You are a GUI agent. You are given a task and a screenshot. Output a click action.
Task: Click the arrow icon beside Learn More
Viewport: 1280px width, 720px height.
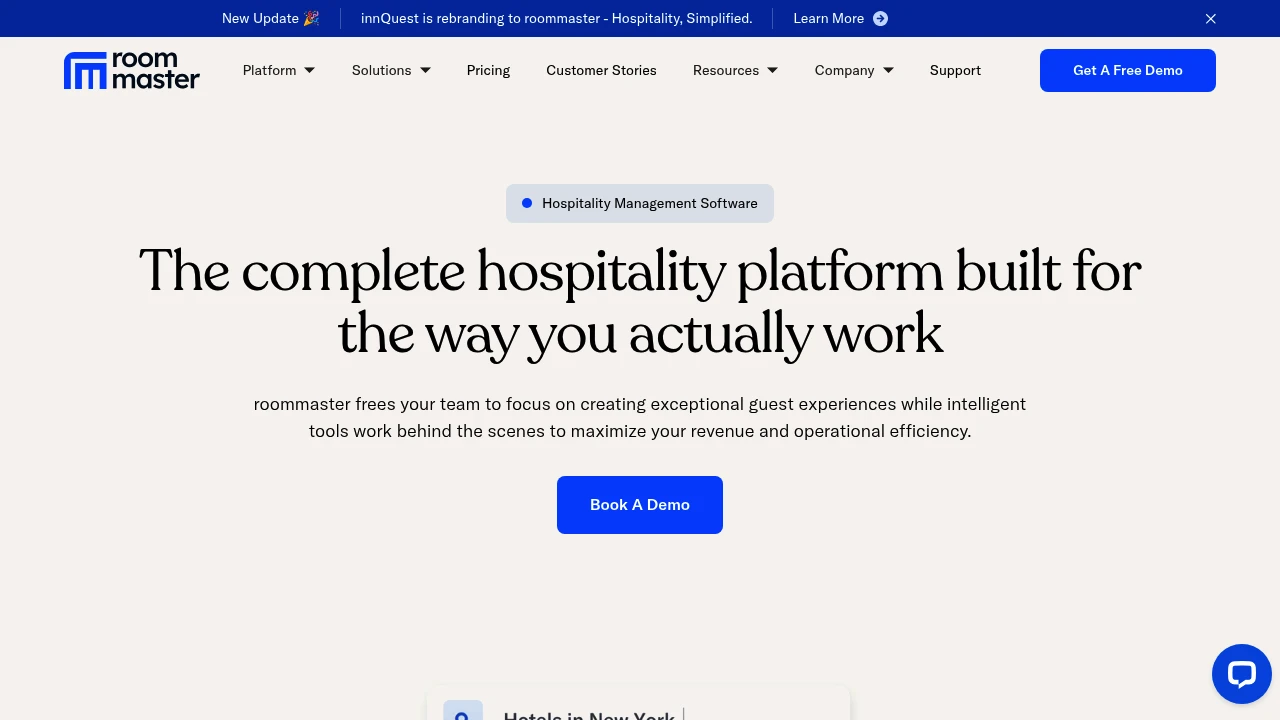[x=880, y=19]
